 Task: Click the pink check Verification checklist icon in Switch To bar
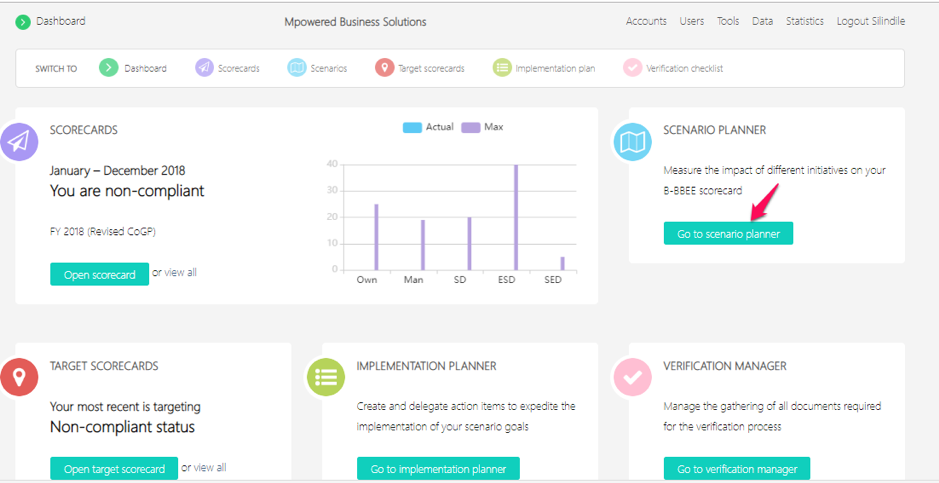[632, 68]
